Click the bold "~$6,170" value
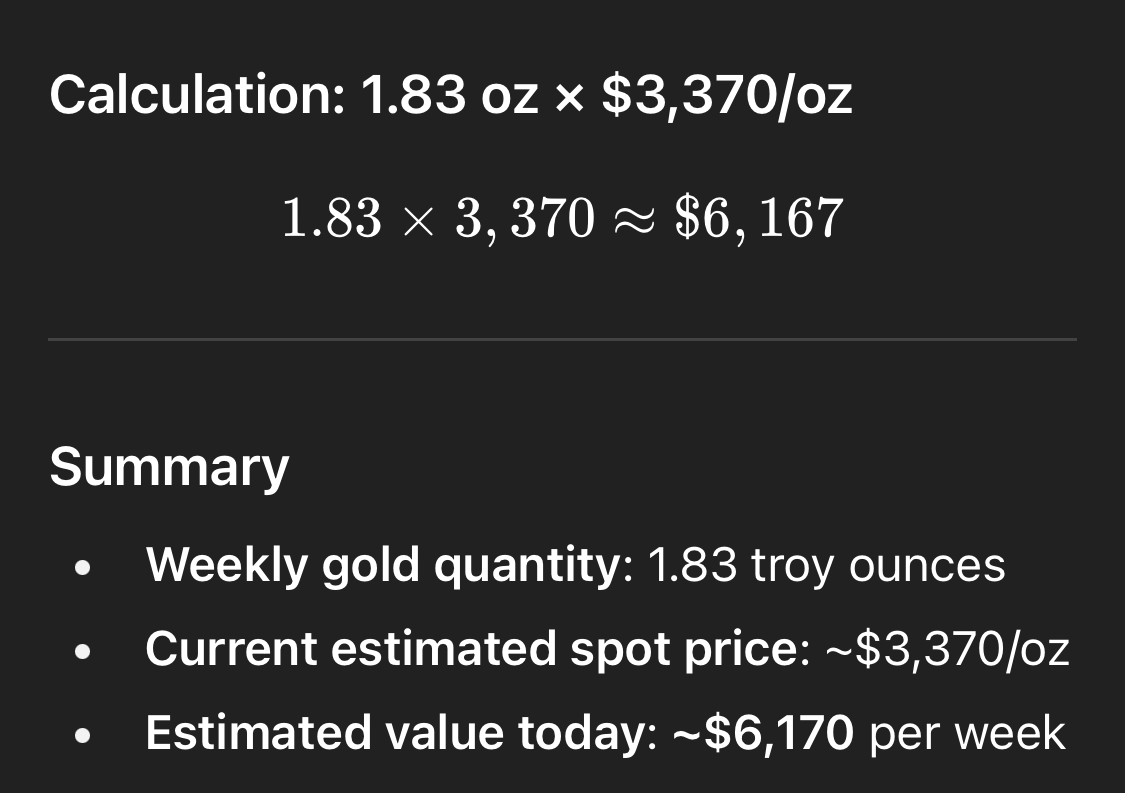Screen dimensions: 1125x793 [x=763, y=734]
